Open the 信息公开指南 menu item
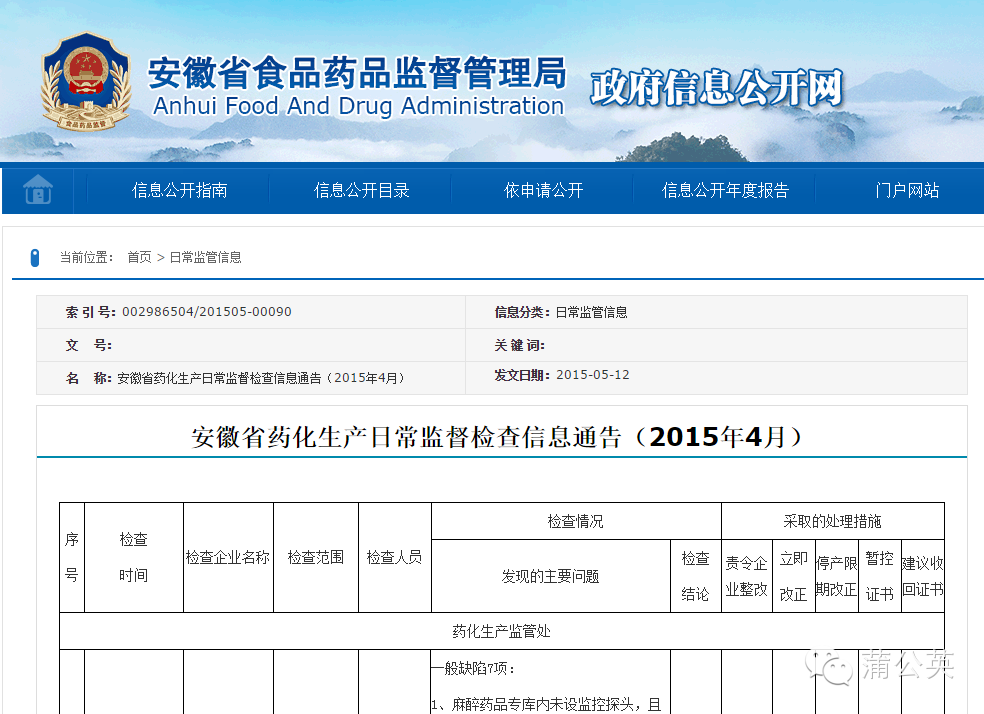Image resolution: width=984 pixels, height=714 pixels. (179, 190)
